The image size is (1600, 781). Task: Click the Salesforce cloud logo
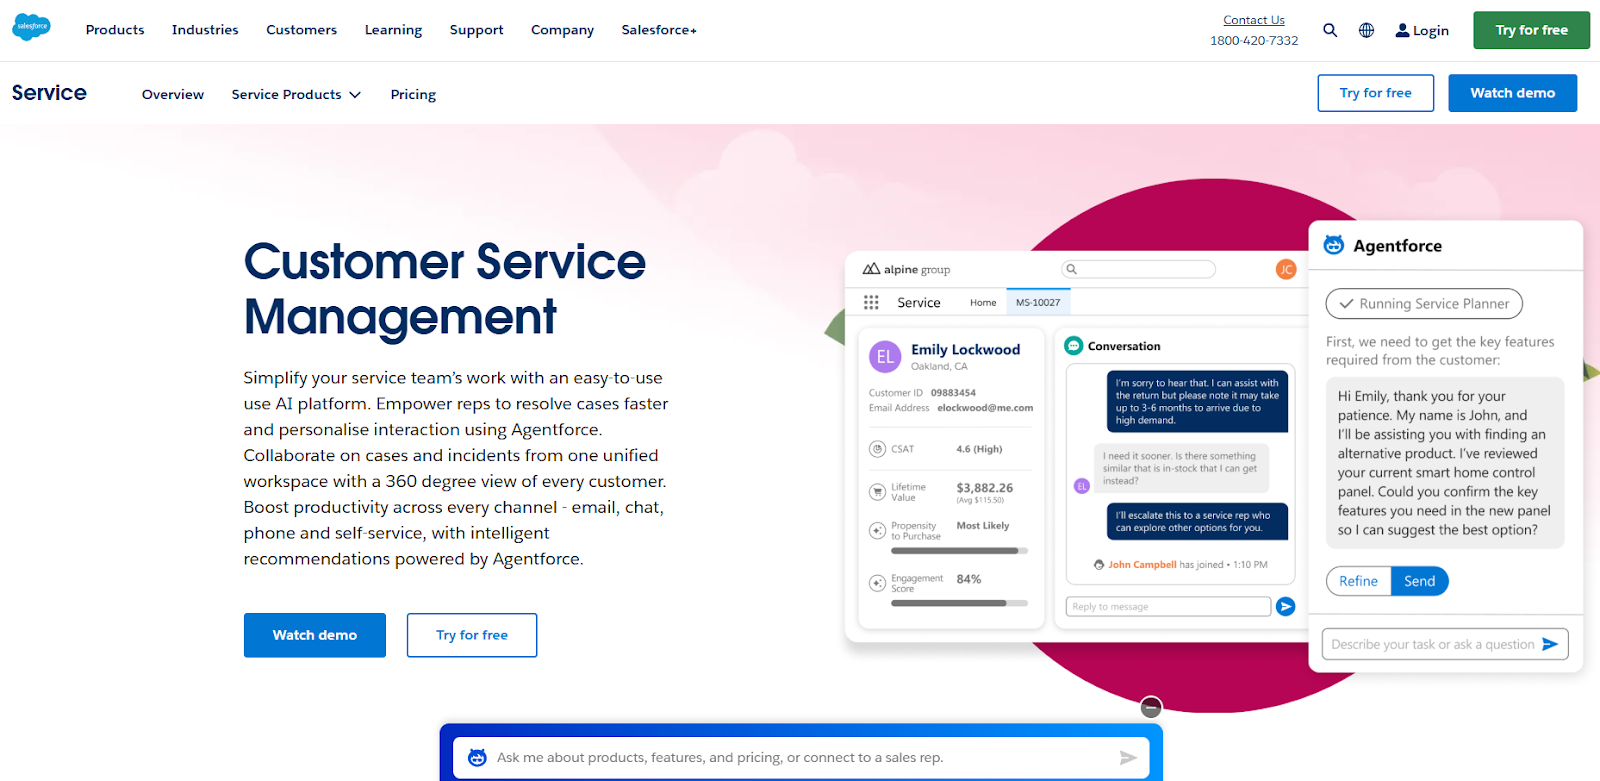click(31, 27)
